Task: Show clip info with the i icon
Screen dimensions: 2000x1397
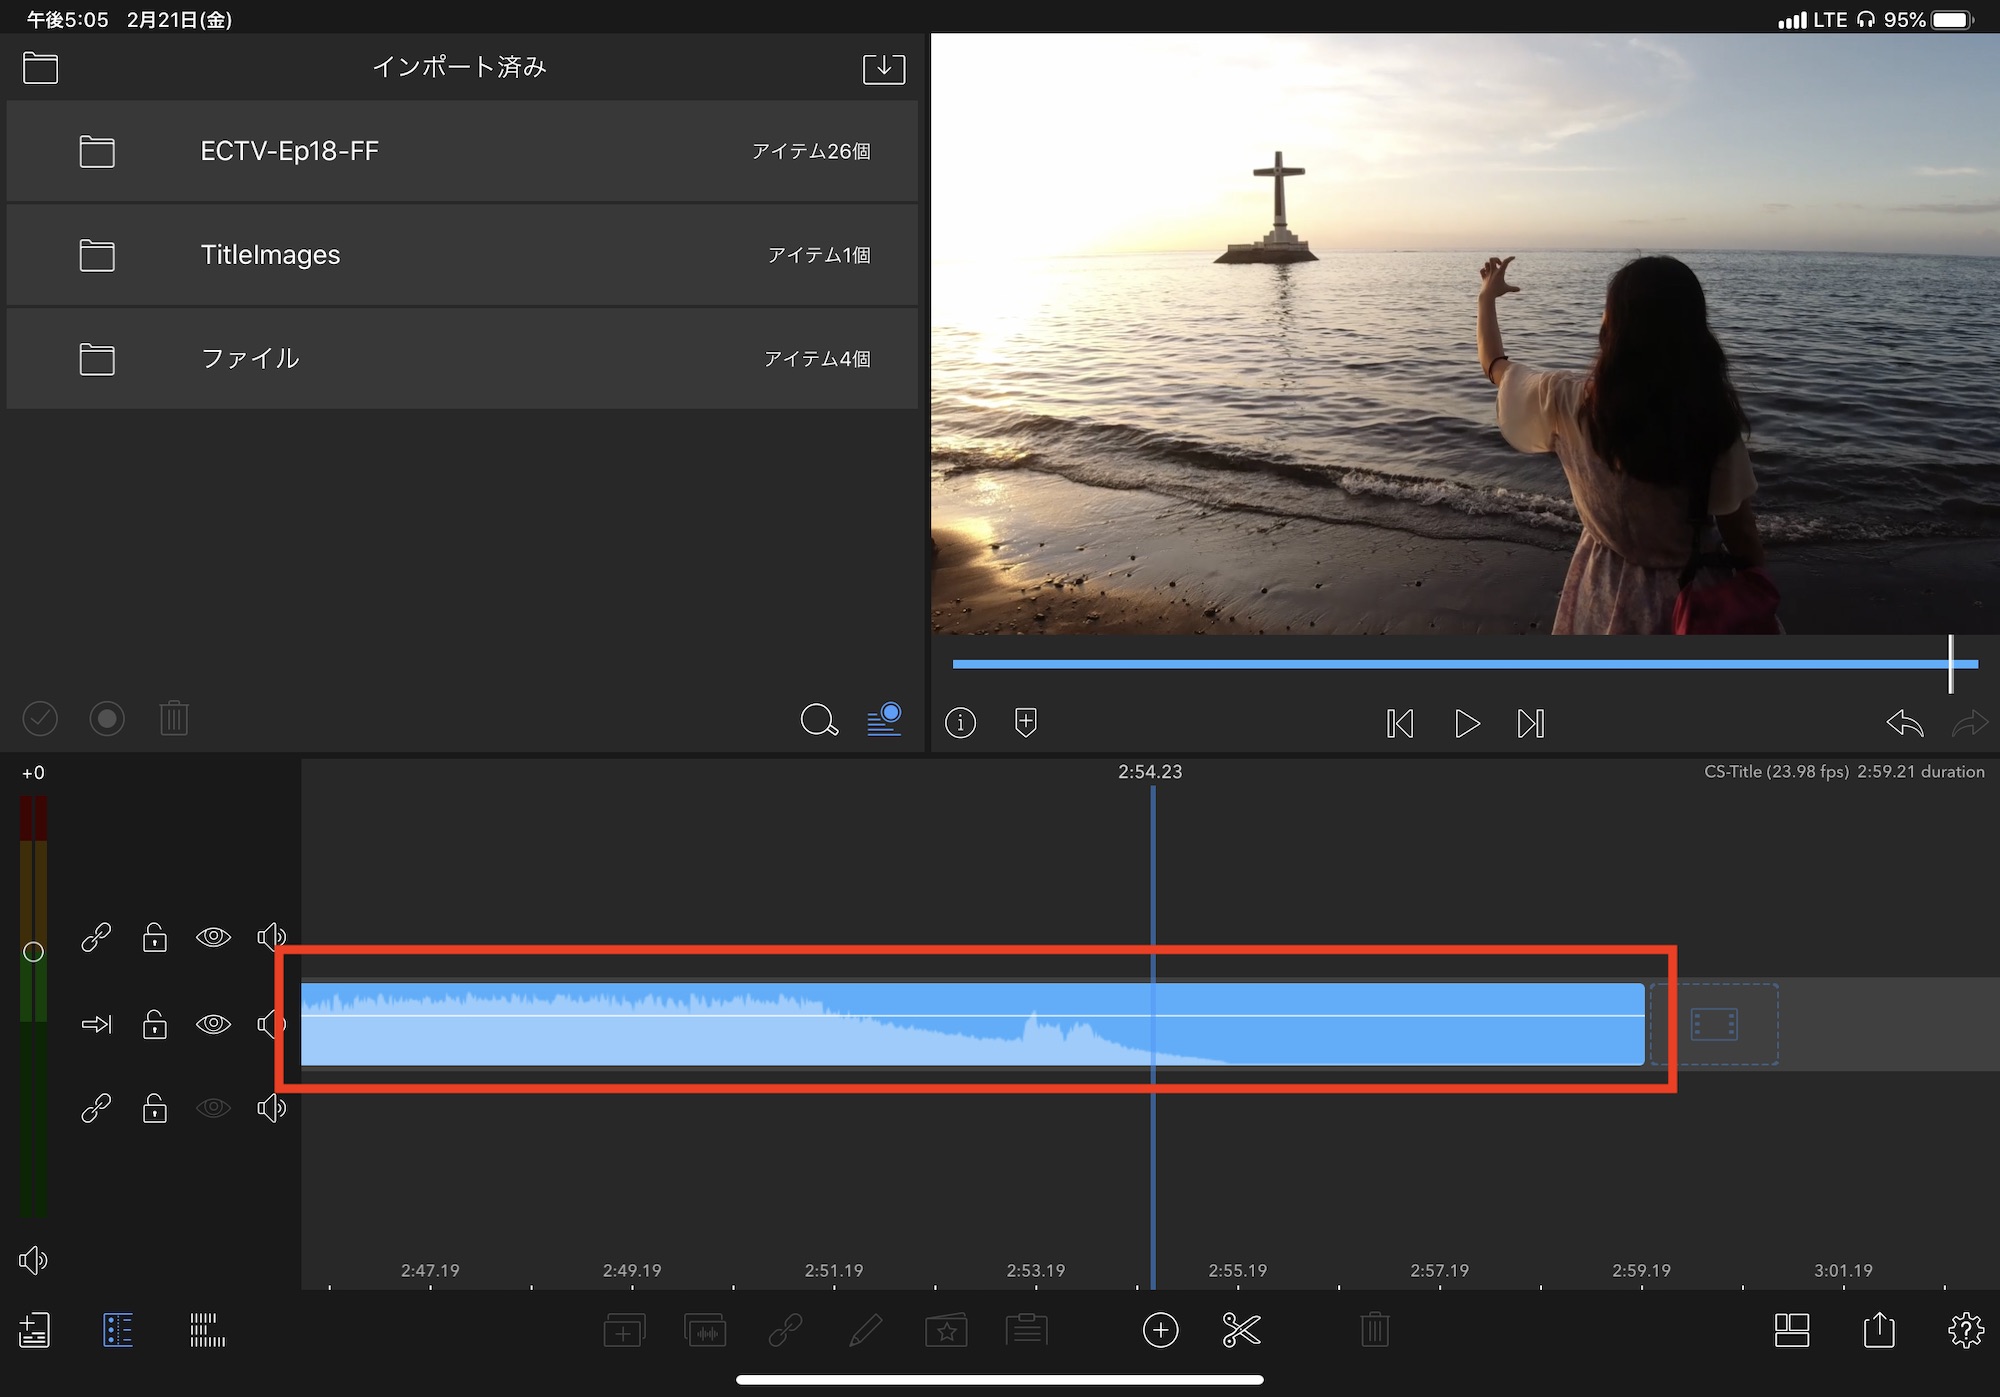Action: pyautogui.click(x=960, y=722)
